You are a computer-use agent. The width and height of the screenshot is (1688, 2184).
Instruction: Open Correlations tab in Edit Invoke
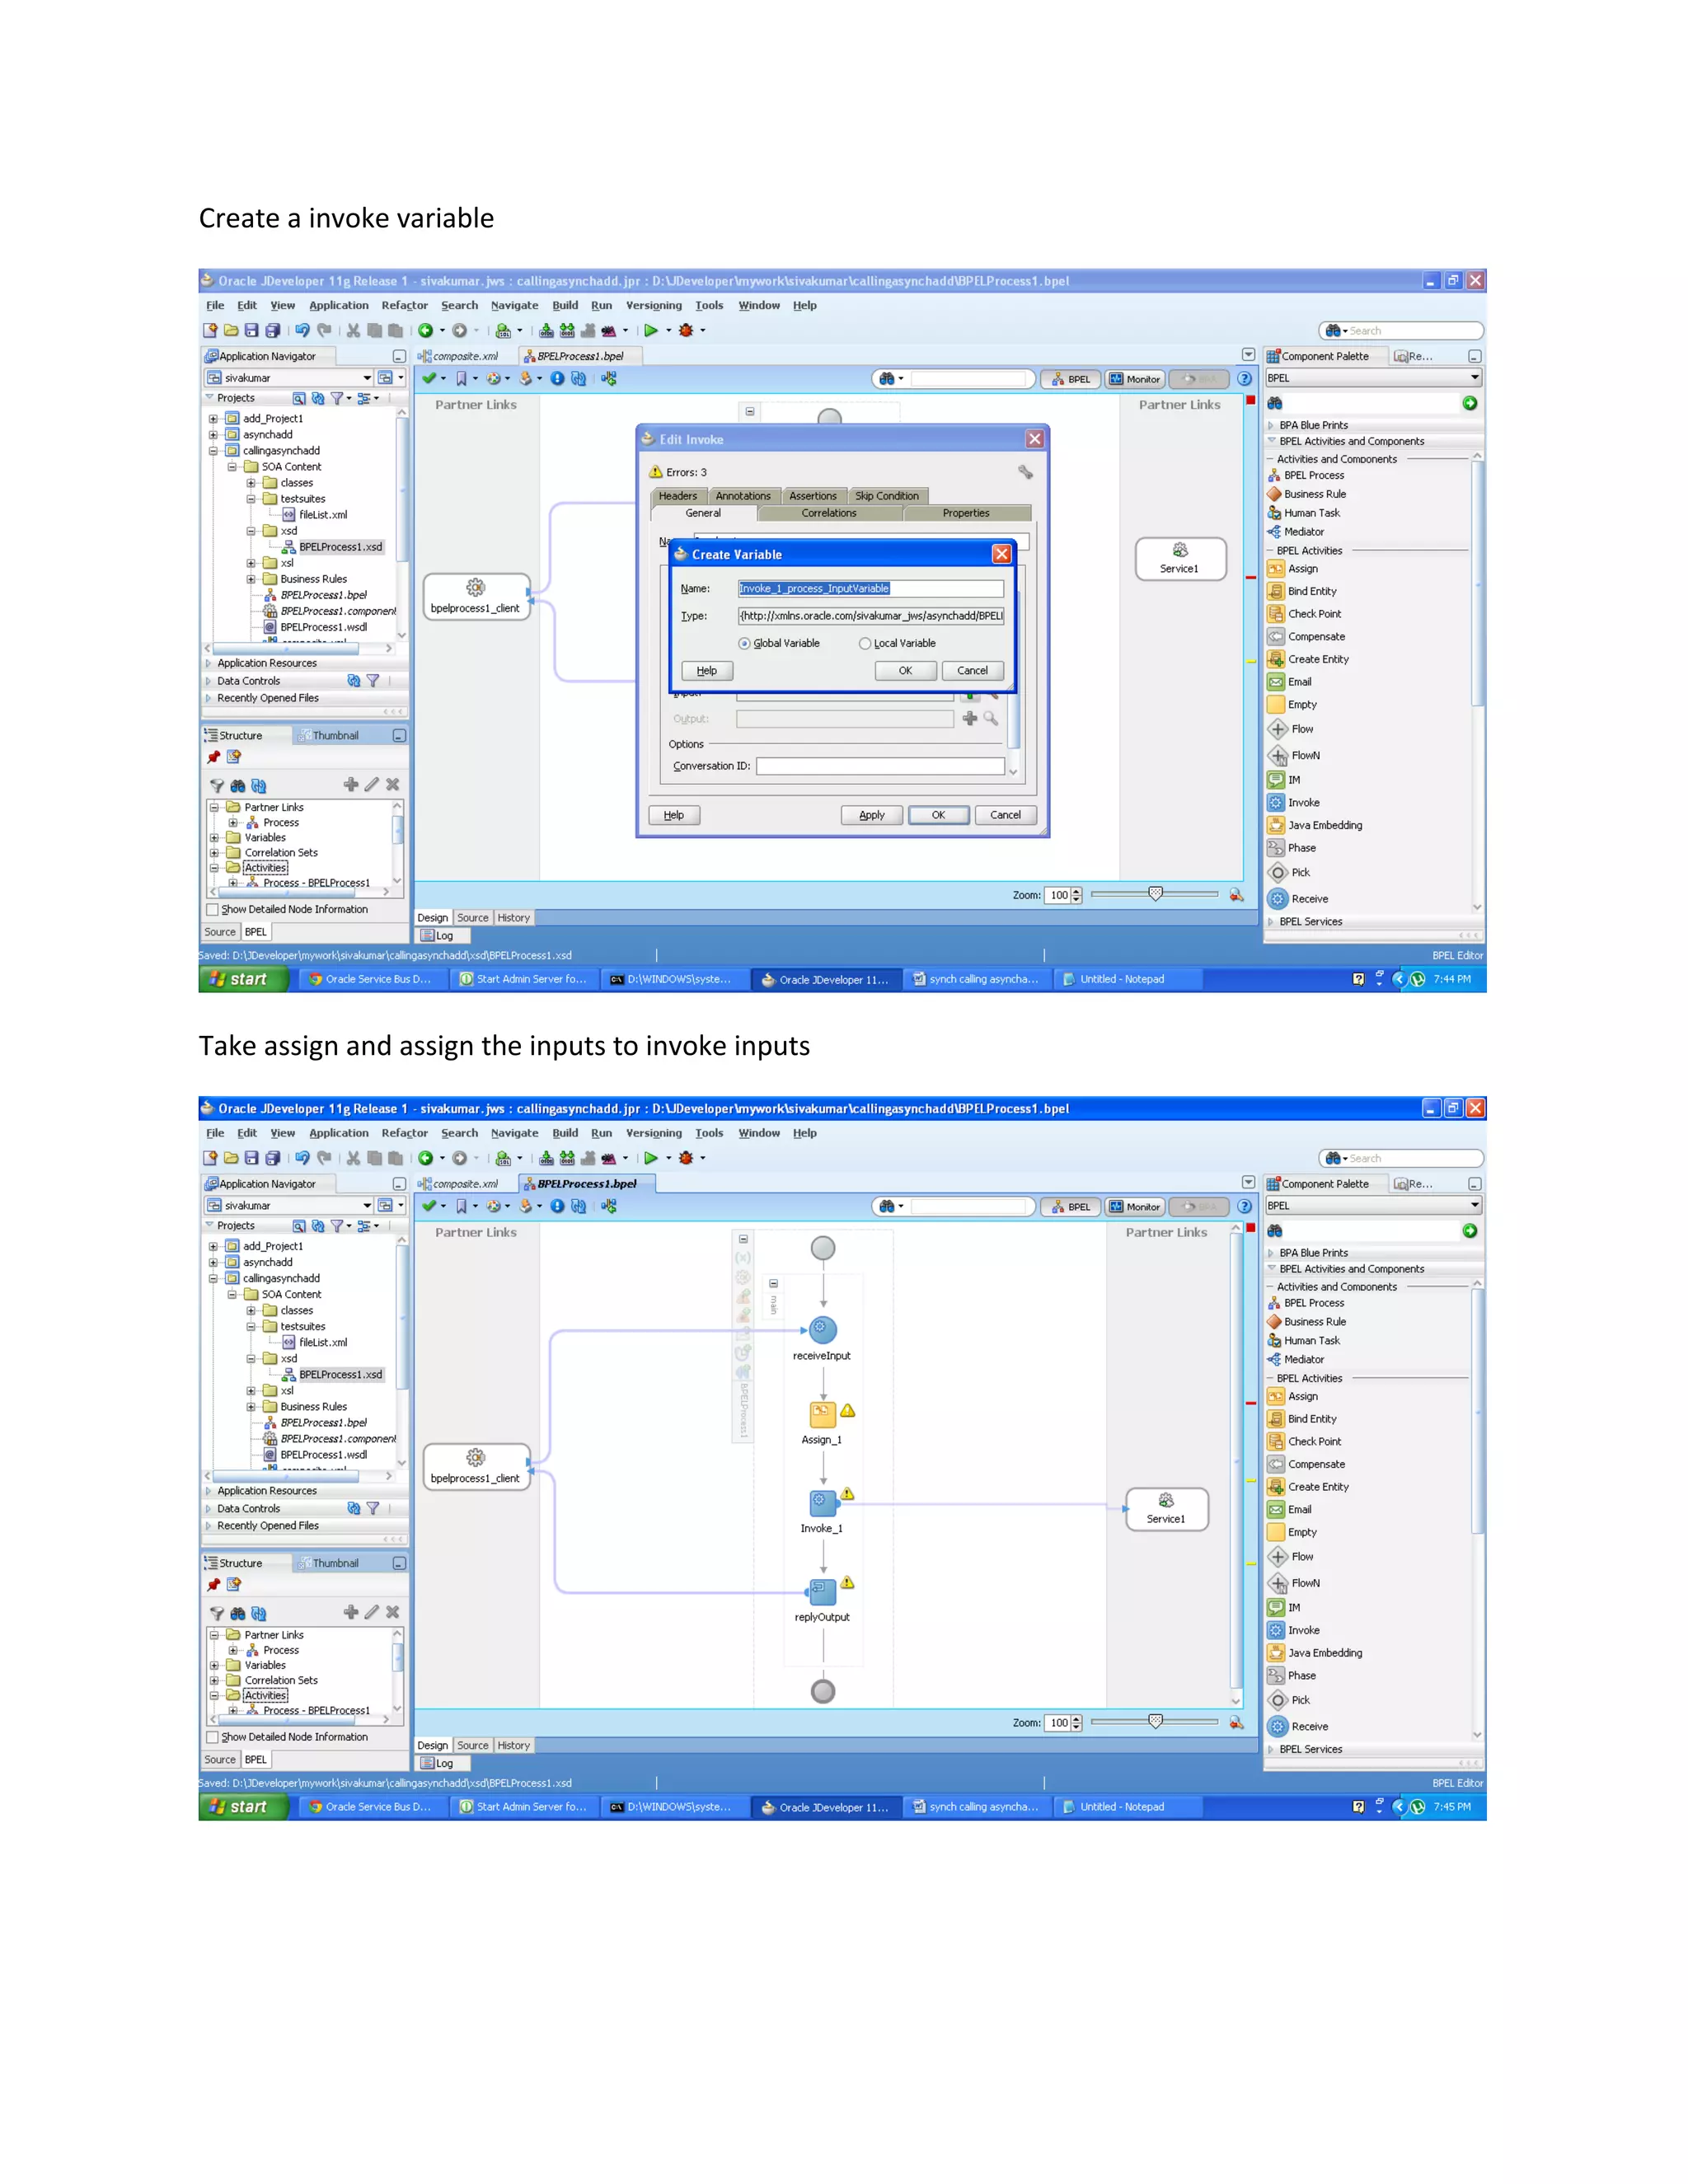(829, 513)
